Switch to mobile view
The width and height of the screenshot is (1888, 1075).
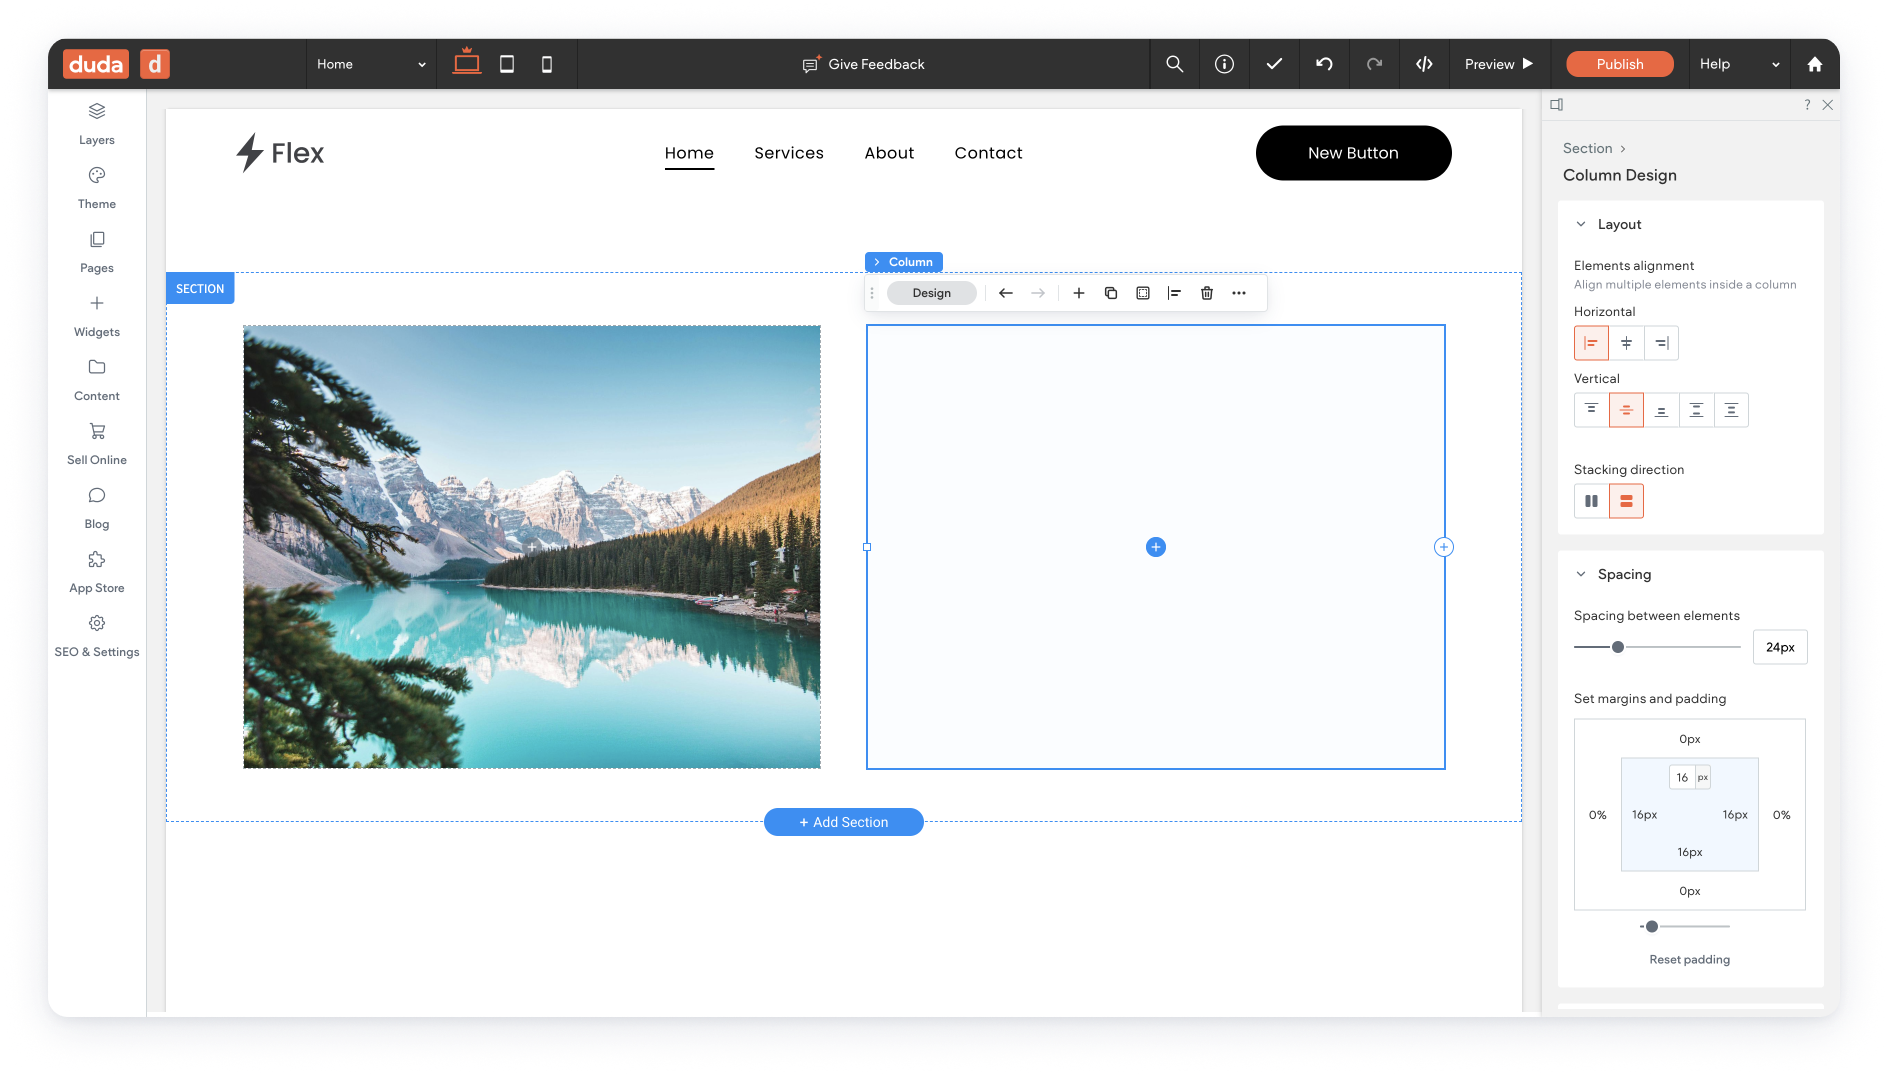point(547,64)
